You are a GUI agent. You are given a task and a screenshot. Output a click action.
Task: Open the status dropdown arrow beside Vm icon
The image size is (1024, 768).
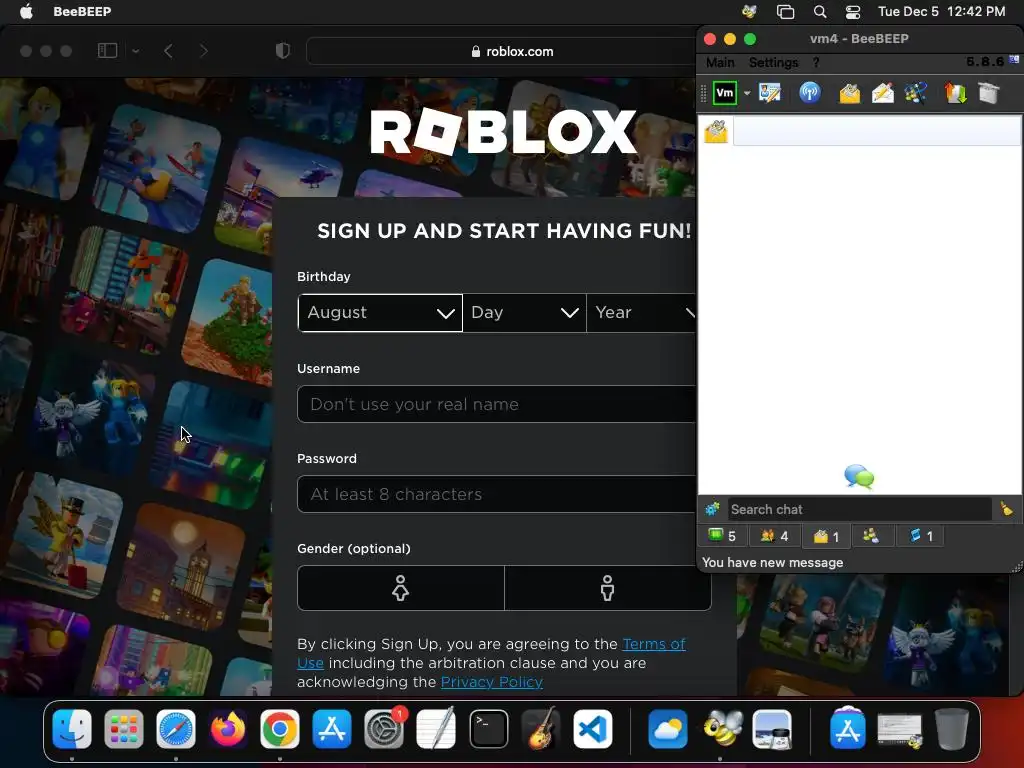pyautogui.click(x=746, y=93)
